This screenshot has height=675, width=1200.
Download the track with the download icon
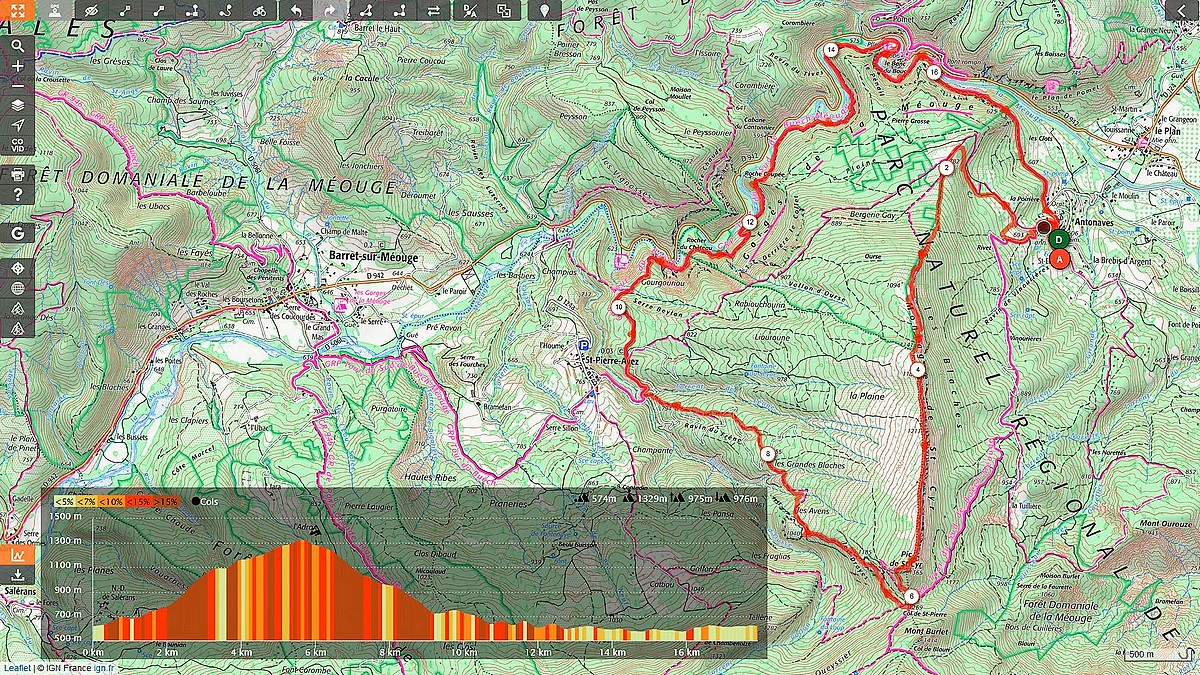[17, 575]
